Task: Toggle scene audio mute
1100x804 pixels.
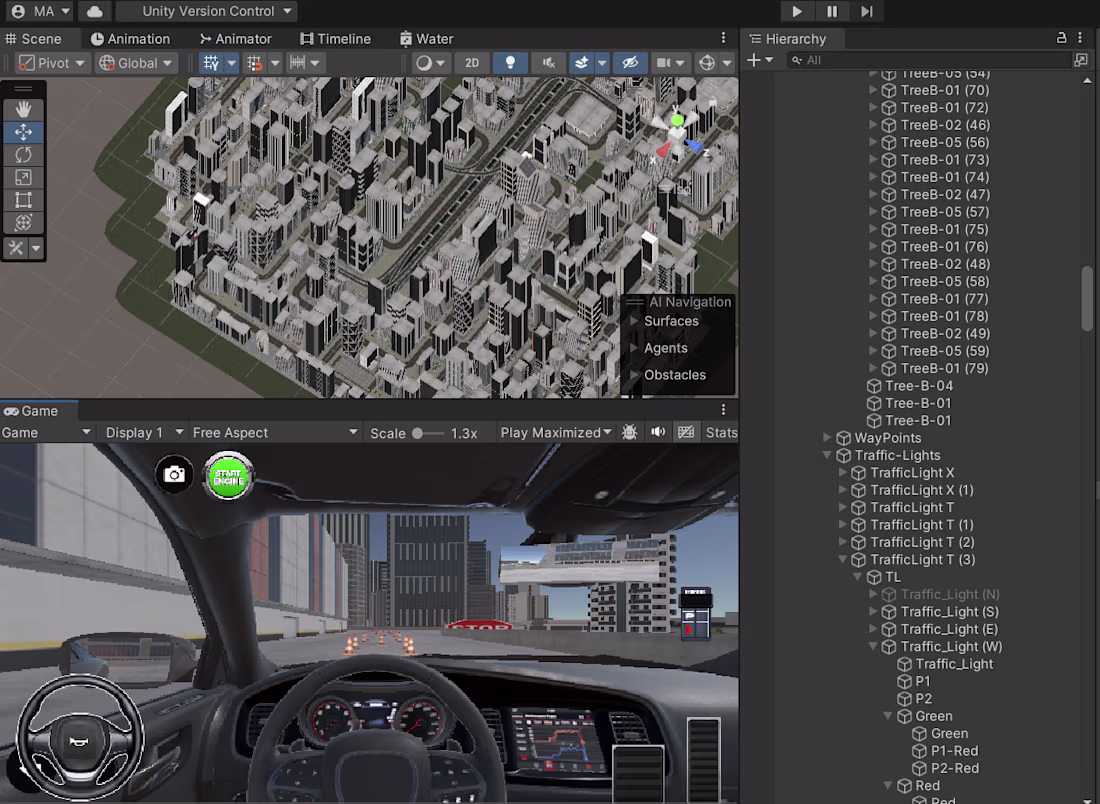Action: point(549,63)
